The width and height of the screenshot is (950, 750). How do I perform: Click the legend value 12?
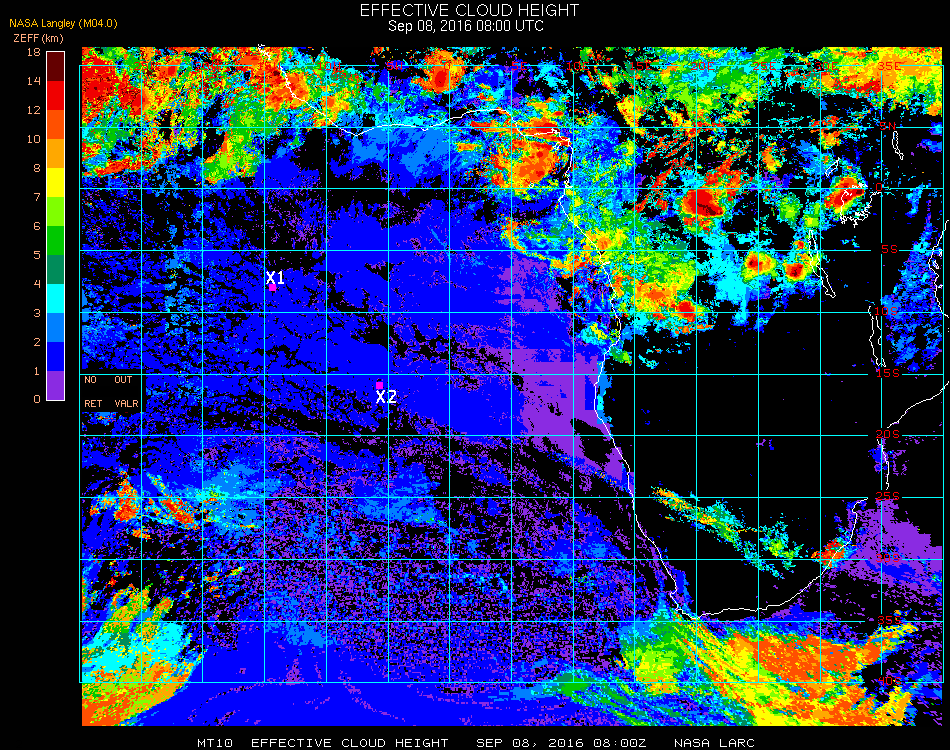click(34, 110)
